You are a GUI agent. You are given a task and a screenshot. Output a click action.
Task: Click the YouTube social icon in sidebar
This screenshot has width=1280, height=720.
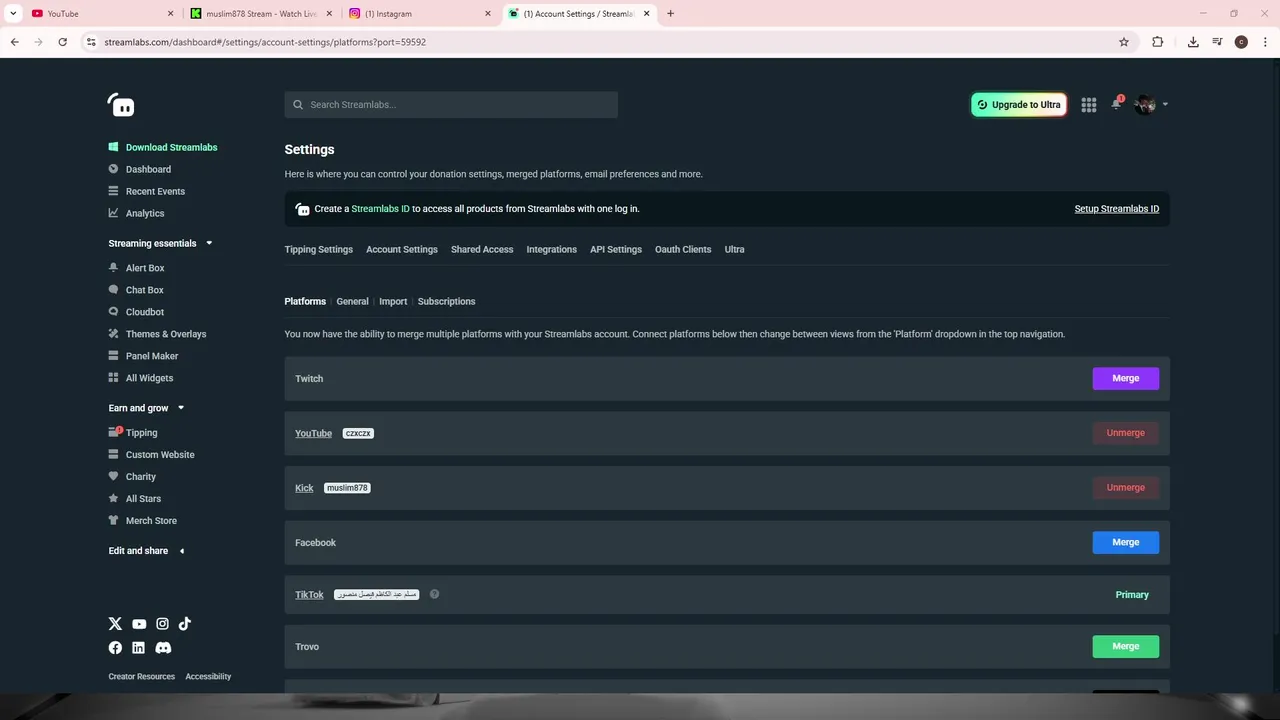tap(139, 624)
